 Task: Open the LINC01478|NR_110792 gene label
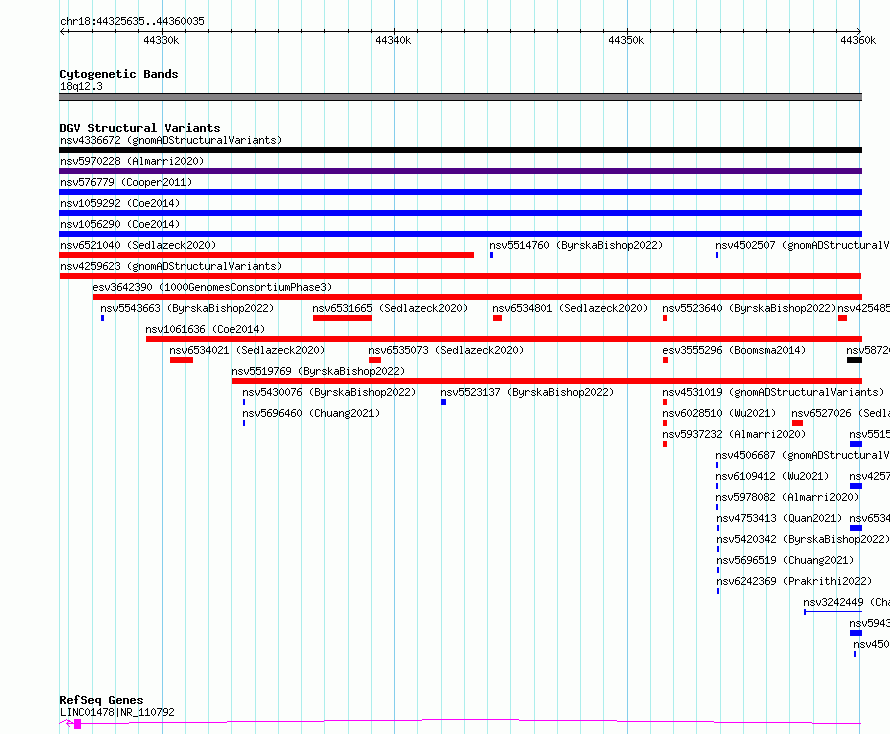[x=117, y=712]
